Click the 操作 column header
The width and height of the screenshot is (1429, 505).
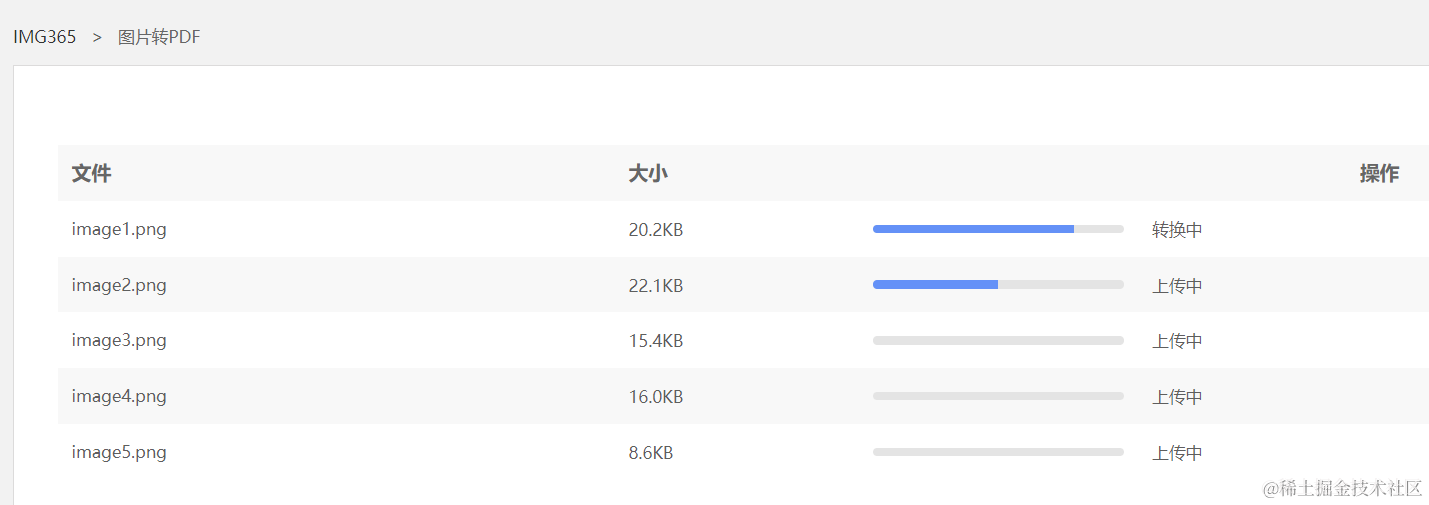pos(1379,173)
